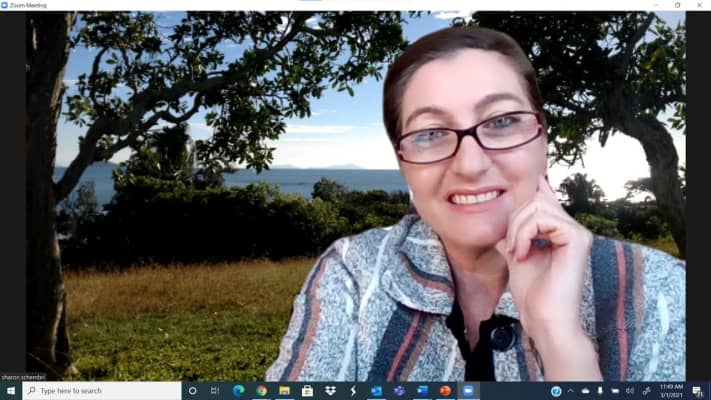
Task: Open the clock and date flyout
Action: coord(672,391)
